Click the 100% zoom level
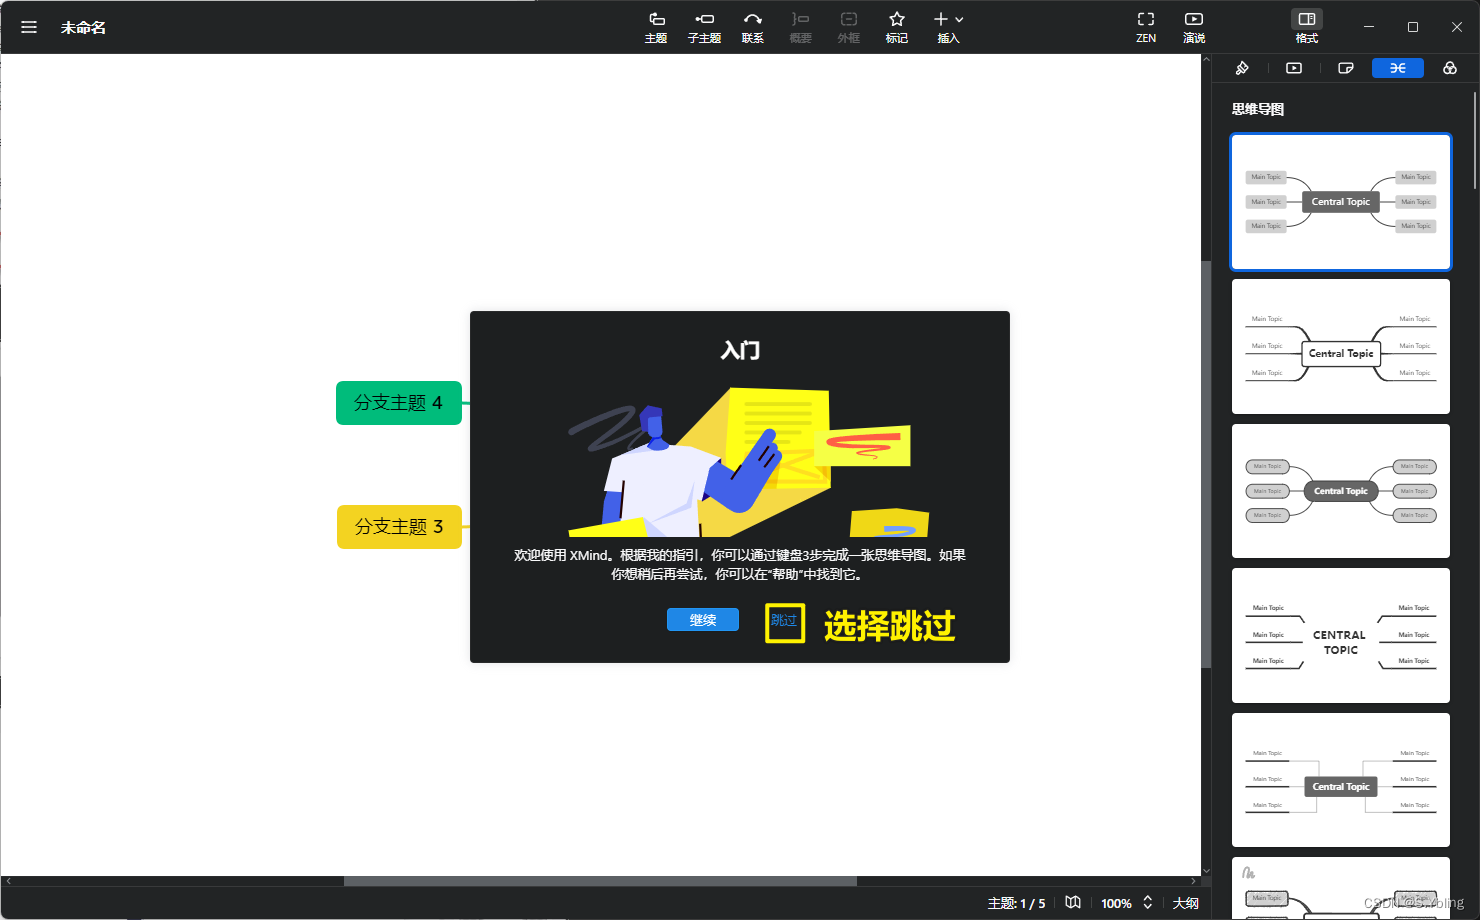Screen dimensions: 1480x920 pyautogui.click(x=1116, y=903)
